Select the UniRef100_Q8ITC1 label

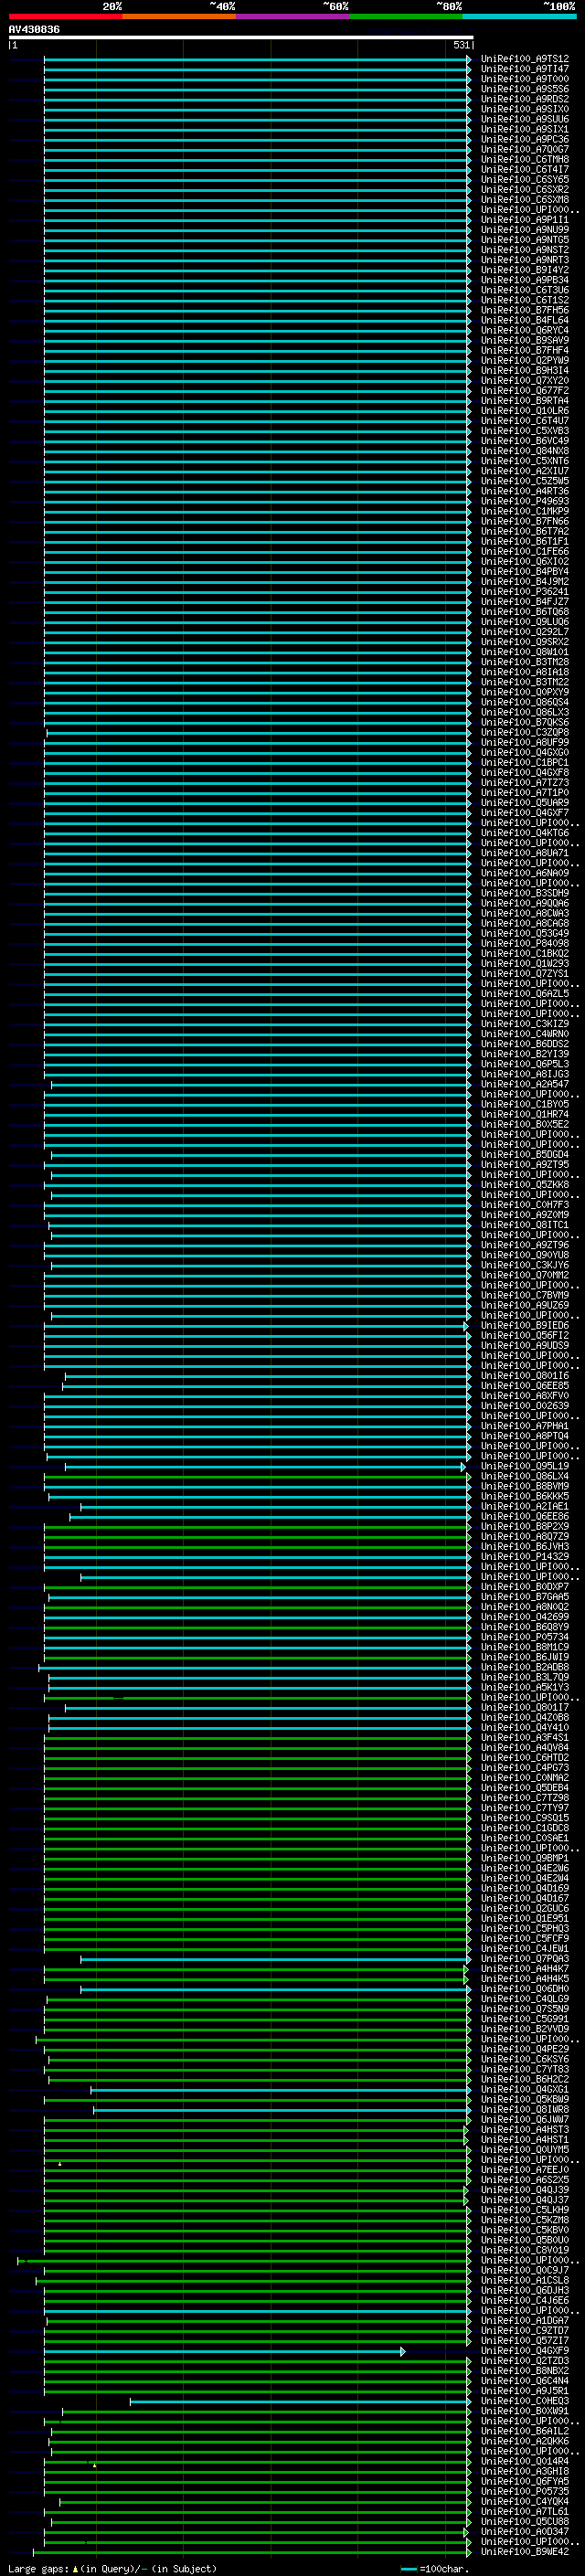[x=525, y=1225]
